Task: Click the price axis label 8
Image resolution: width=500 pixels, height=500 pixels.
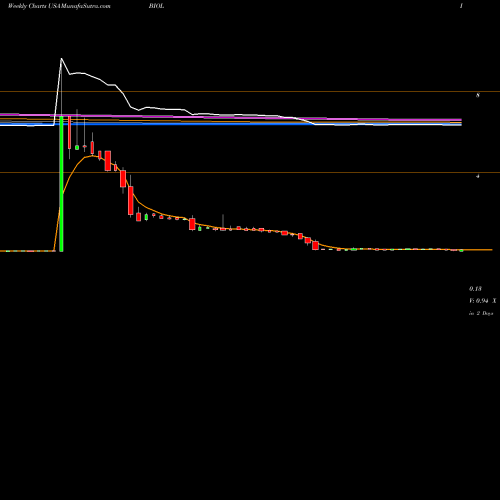Action: tap(478, 95)
